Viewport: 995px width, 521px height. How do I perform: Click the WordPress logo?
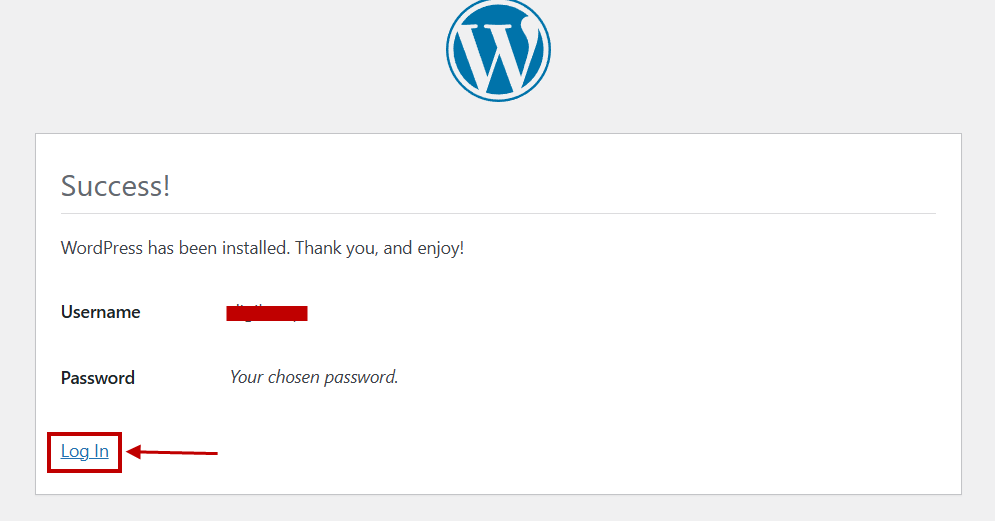tap(498, 49)
